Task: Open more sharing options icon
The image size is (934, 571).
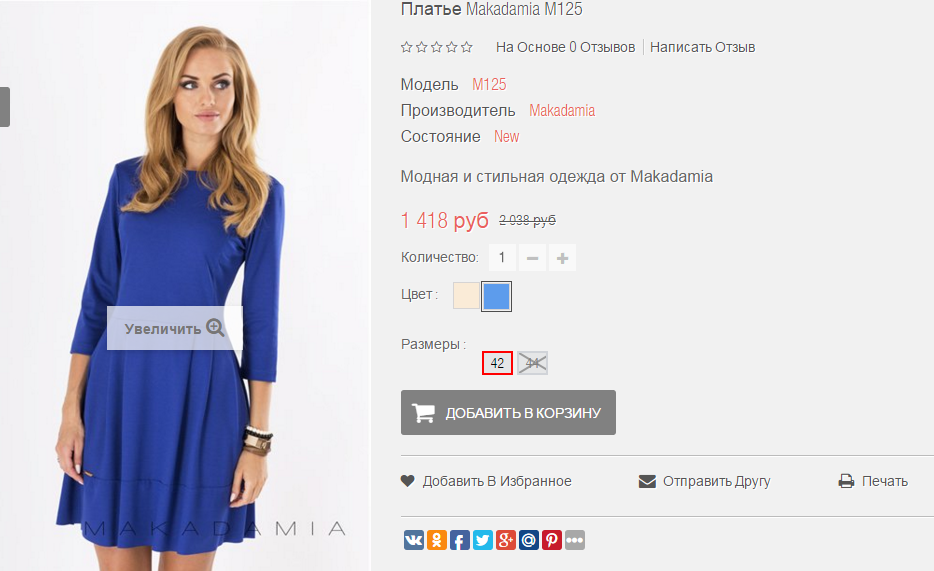Action: [575, 540]
